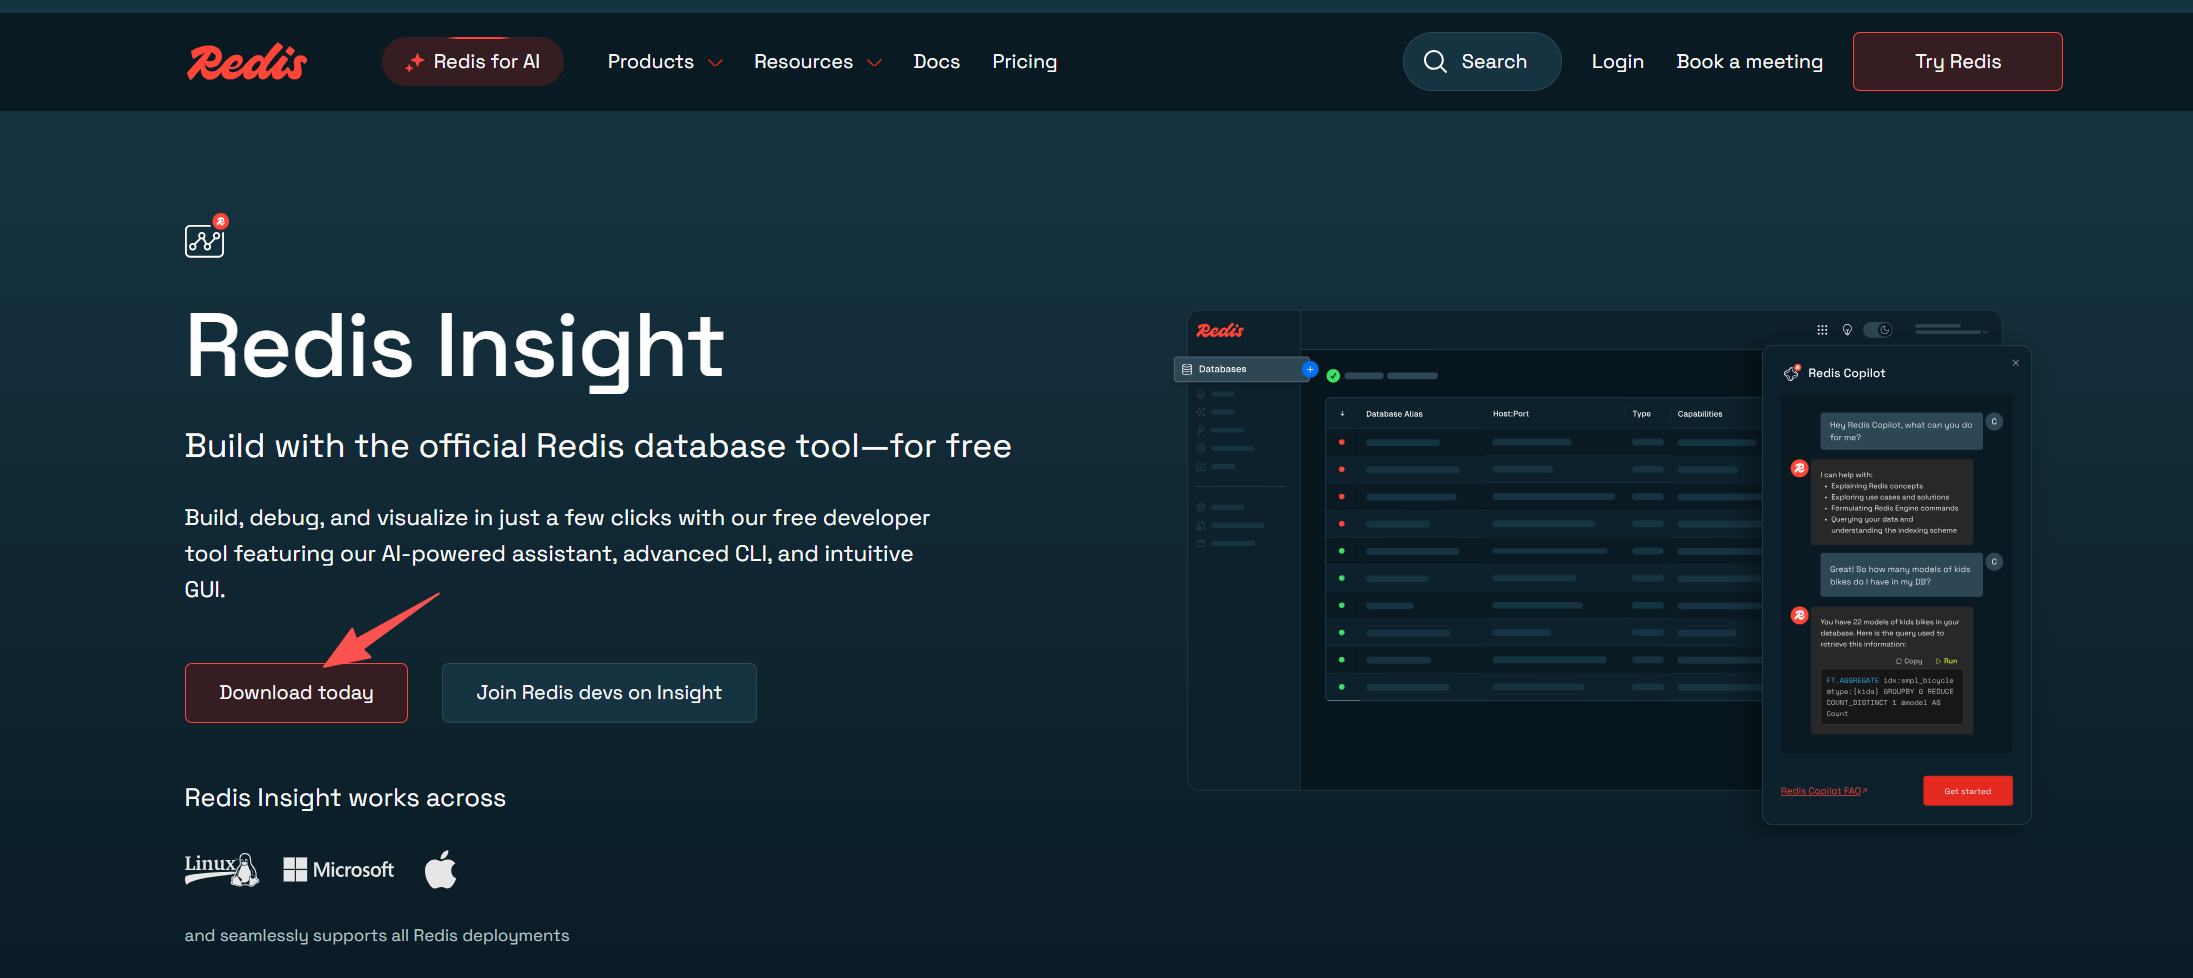This screenshot has height=978, width=2193.
Task: Click the Redis logo inside app preview
Action: 1220,331
